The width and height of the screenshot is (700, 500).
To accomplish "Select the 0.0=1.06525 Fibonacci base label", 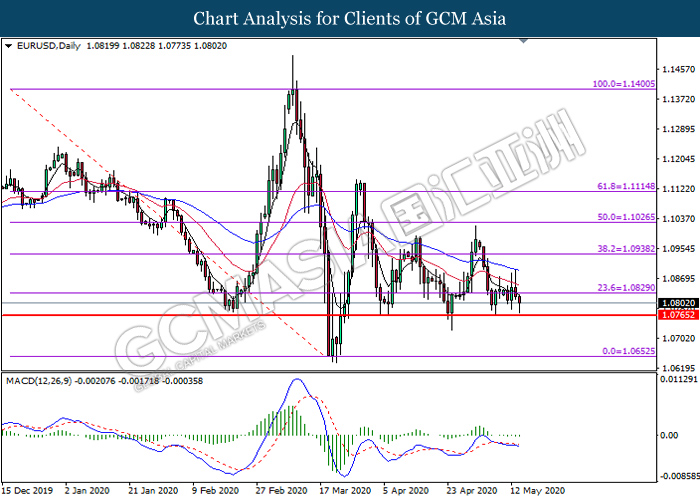I will coord(626,351).
